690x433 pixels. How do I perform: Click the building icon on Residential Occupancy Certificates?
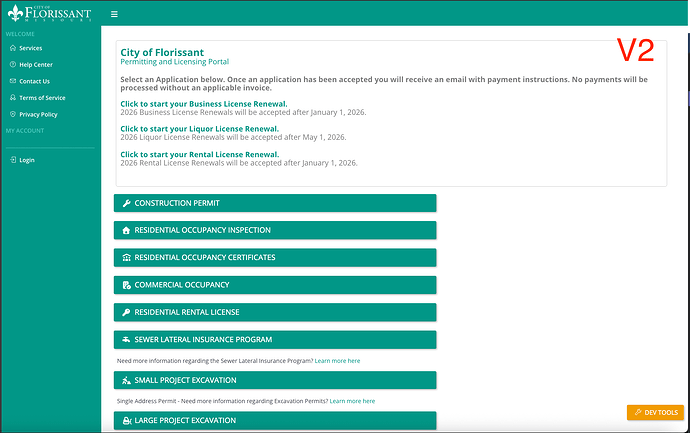[x=126, y=257]
